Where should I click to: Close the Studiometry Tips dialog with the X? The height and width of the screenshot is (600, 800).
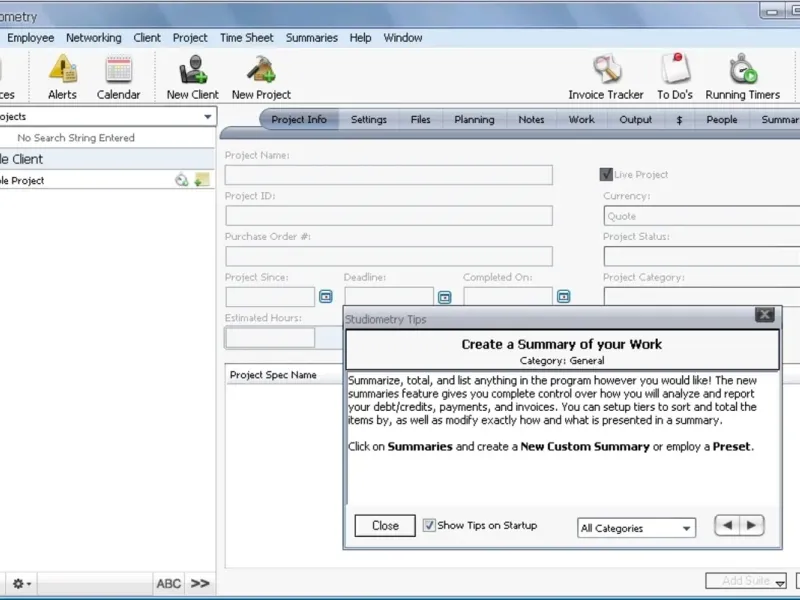[x=764, y=314]
